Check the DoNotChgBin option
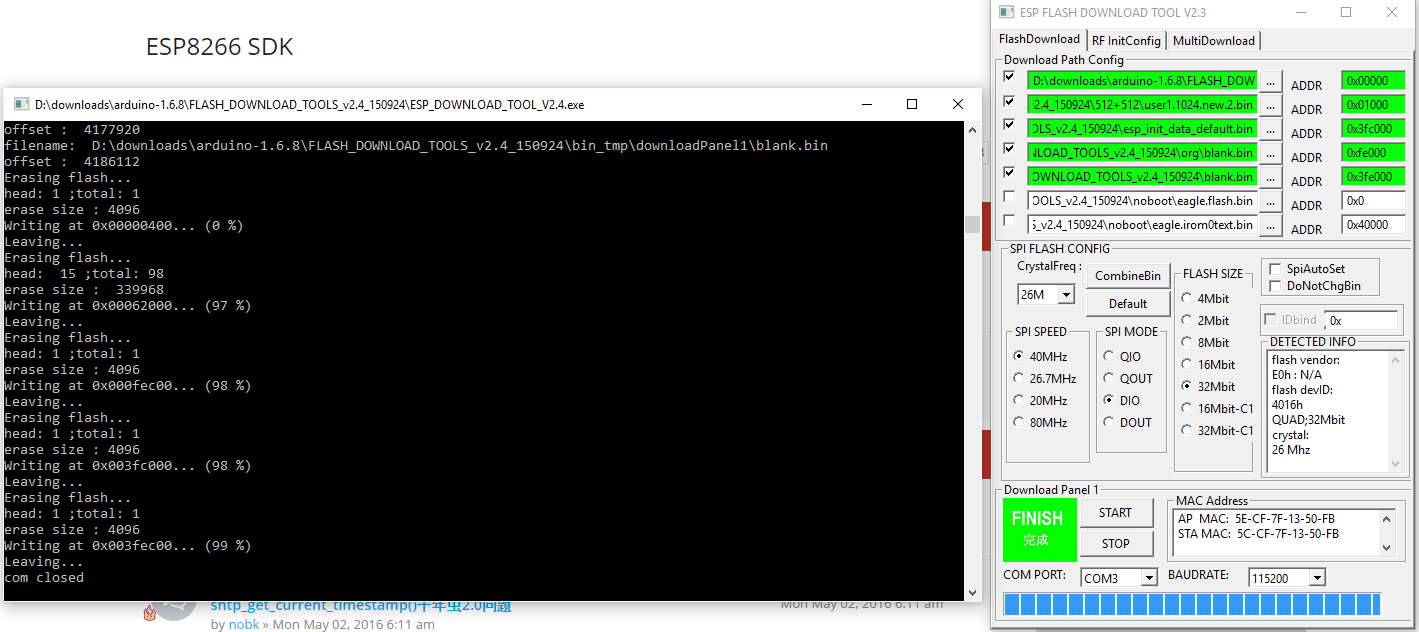The width and height of the screenshot is (1419, 632). point(1275,286)
